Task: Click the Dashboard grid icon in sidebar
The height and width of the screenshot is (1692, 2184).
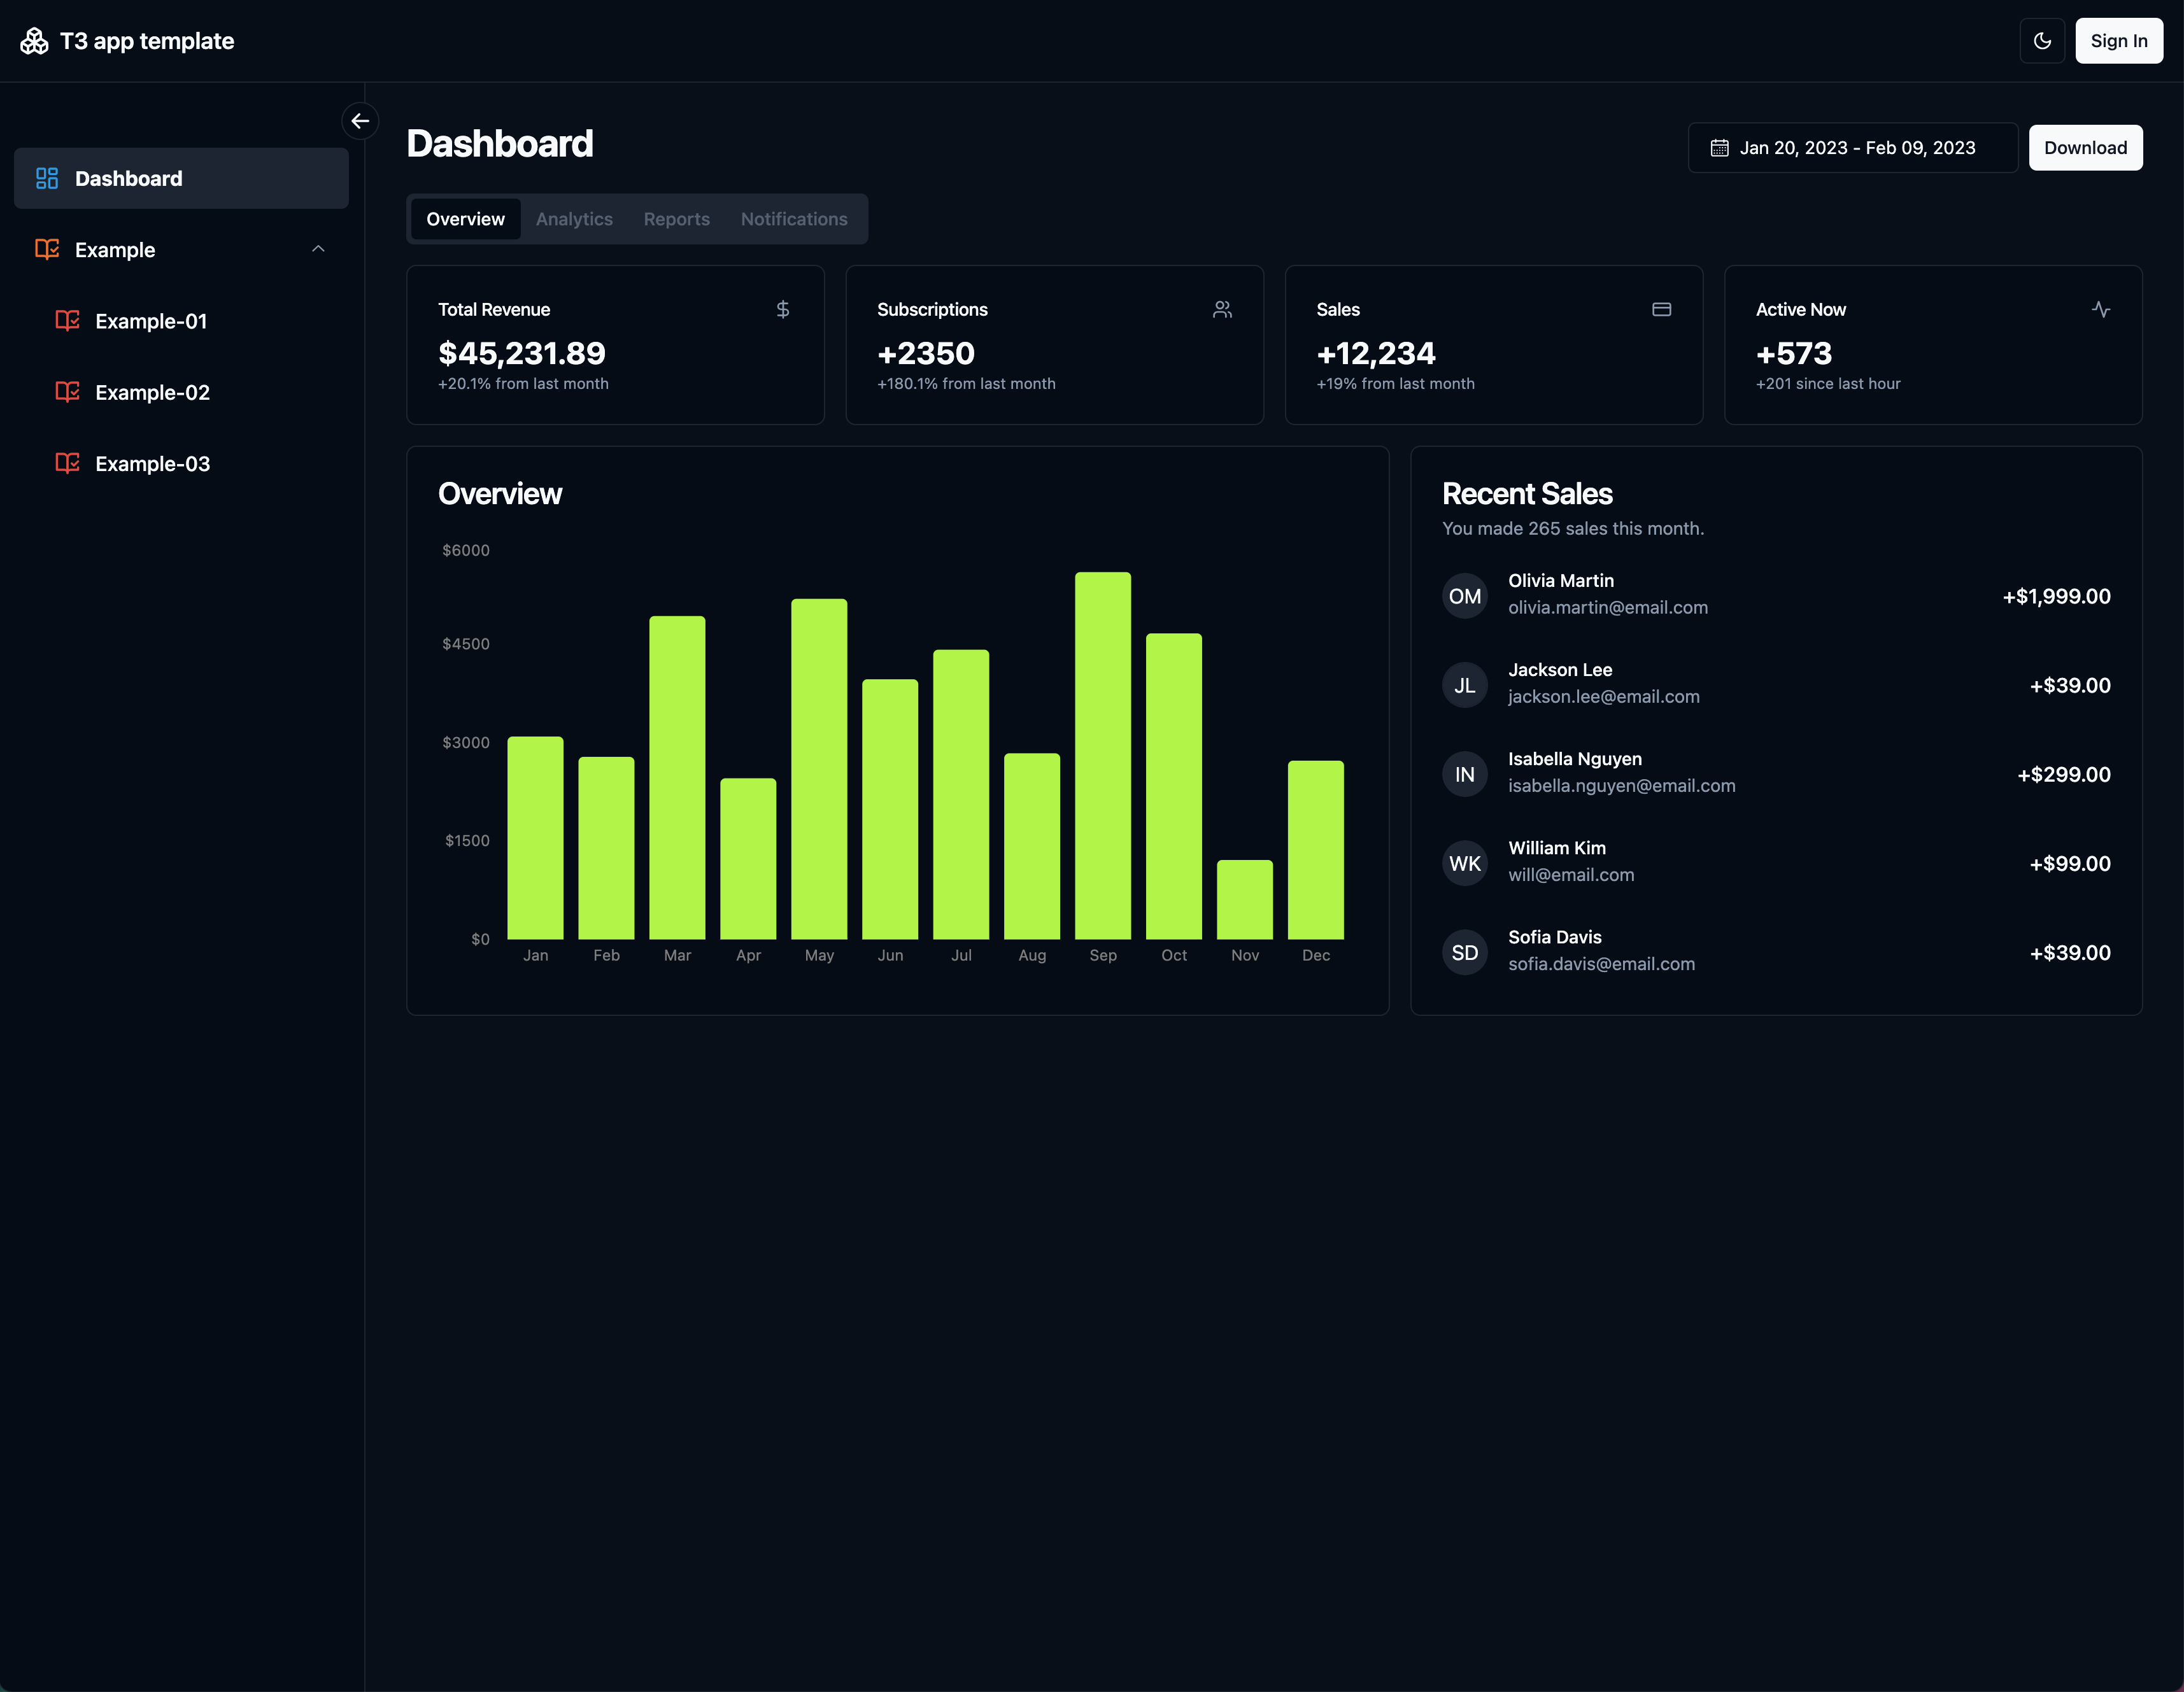Action: tap(47, 178)
